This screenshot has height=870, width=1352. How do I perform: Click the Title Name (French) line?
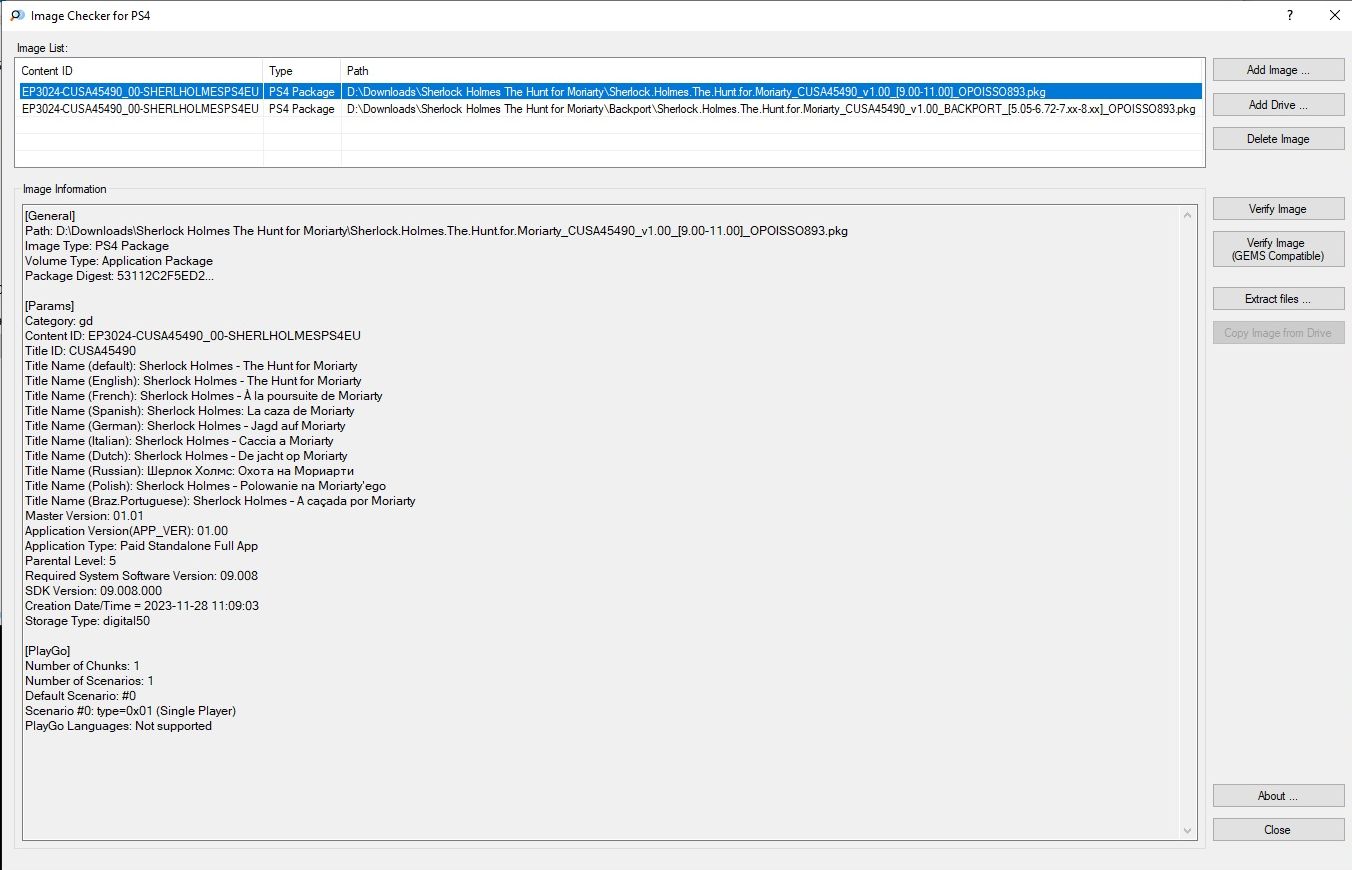(204, 396)
